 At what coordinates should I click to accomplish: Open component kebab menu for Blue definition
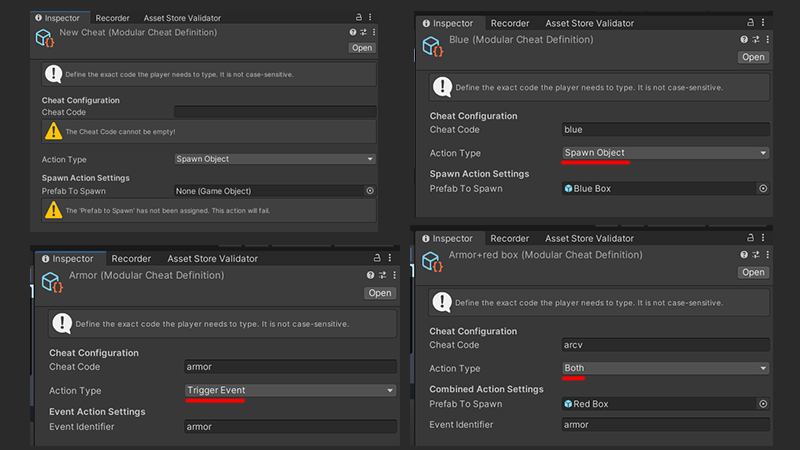(x=767, y=39)
